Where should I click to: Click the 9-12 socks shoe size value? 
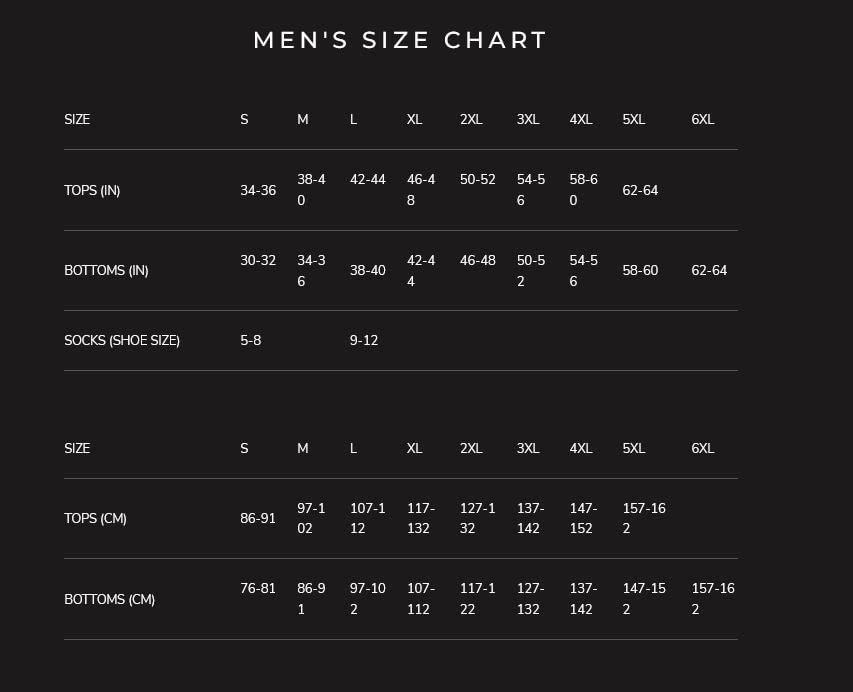[364, 340]
